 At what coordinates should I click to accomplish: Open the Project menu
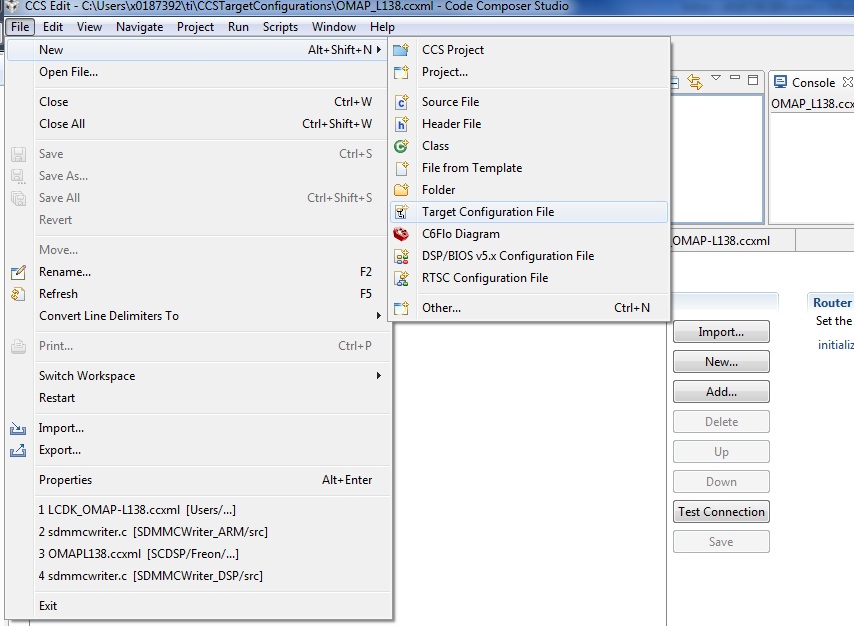coord(195,27)
